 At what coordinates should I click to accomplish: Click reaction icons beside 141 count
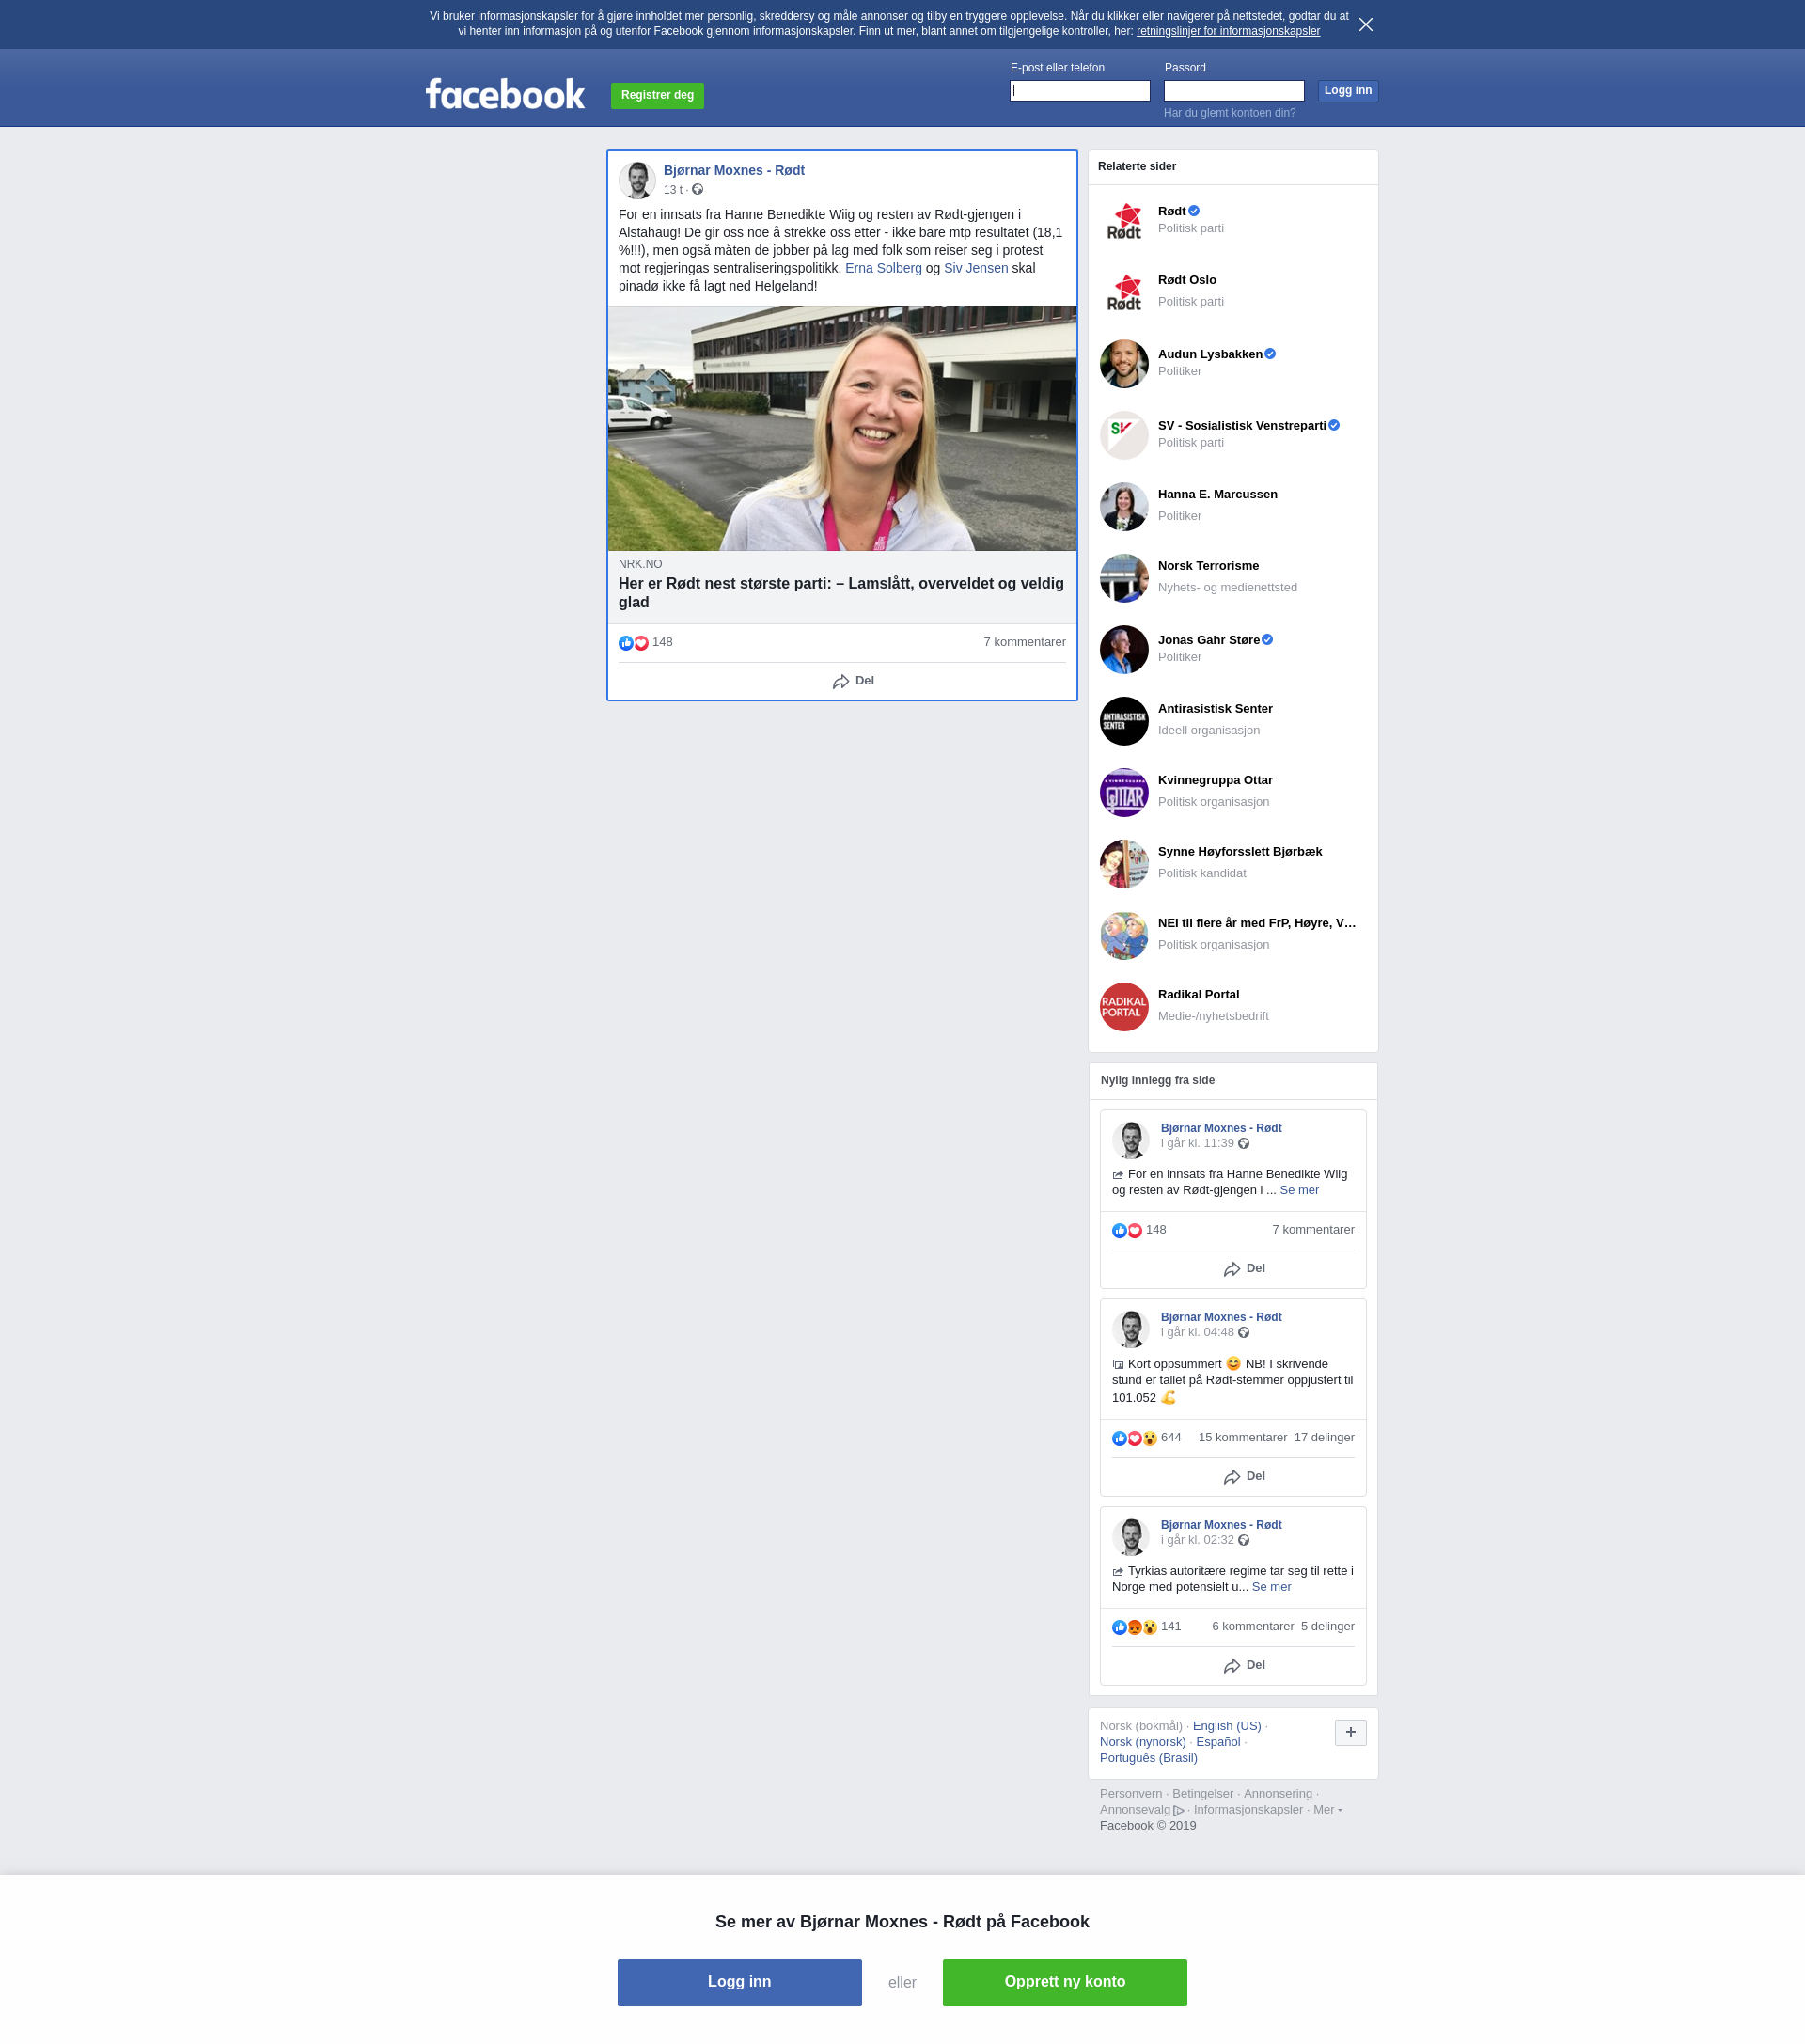click(x=1135, y=1627)
